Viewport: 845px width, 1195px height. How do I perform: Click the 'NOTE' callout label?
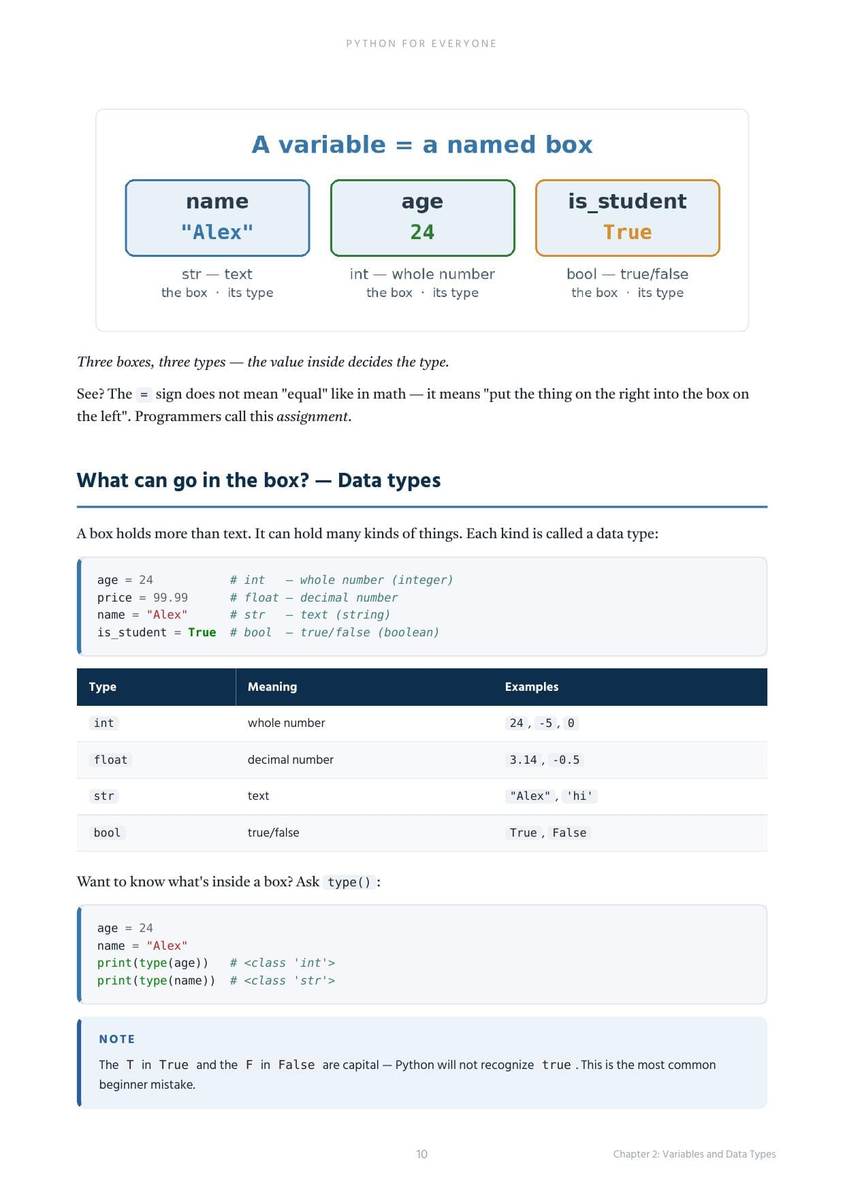[117, 1040]
